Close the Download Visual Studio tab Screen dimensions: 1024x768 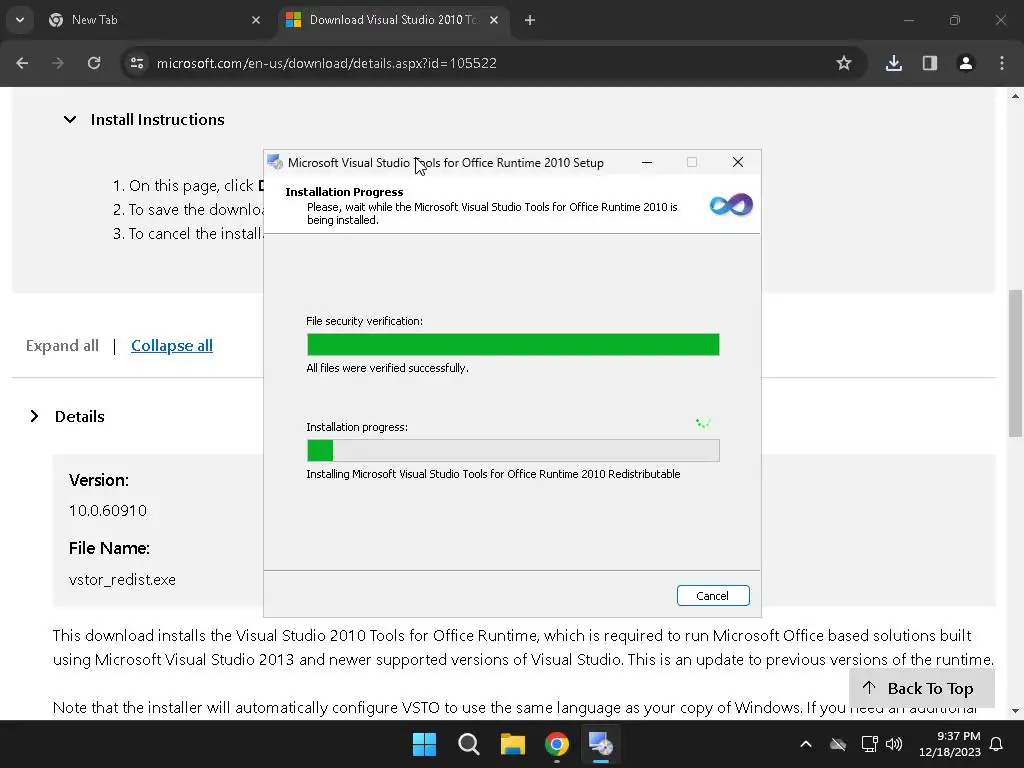[494, 20]
